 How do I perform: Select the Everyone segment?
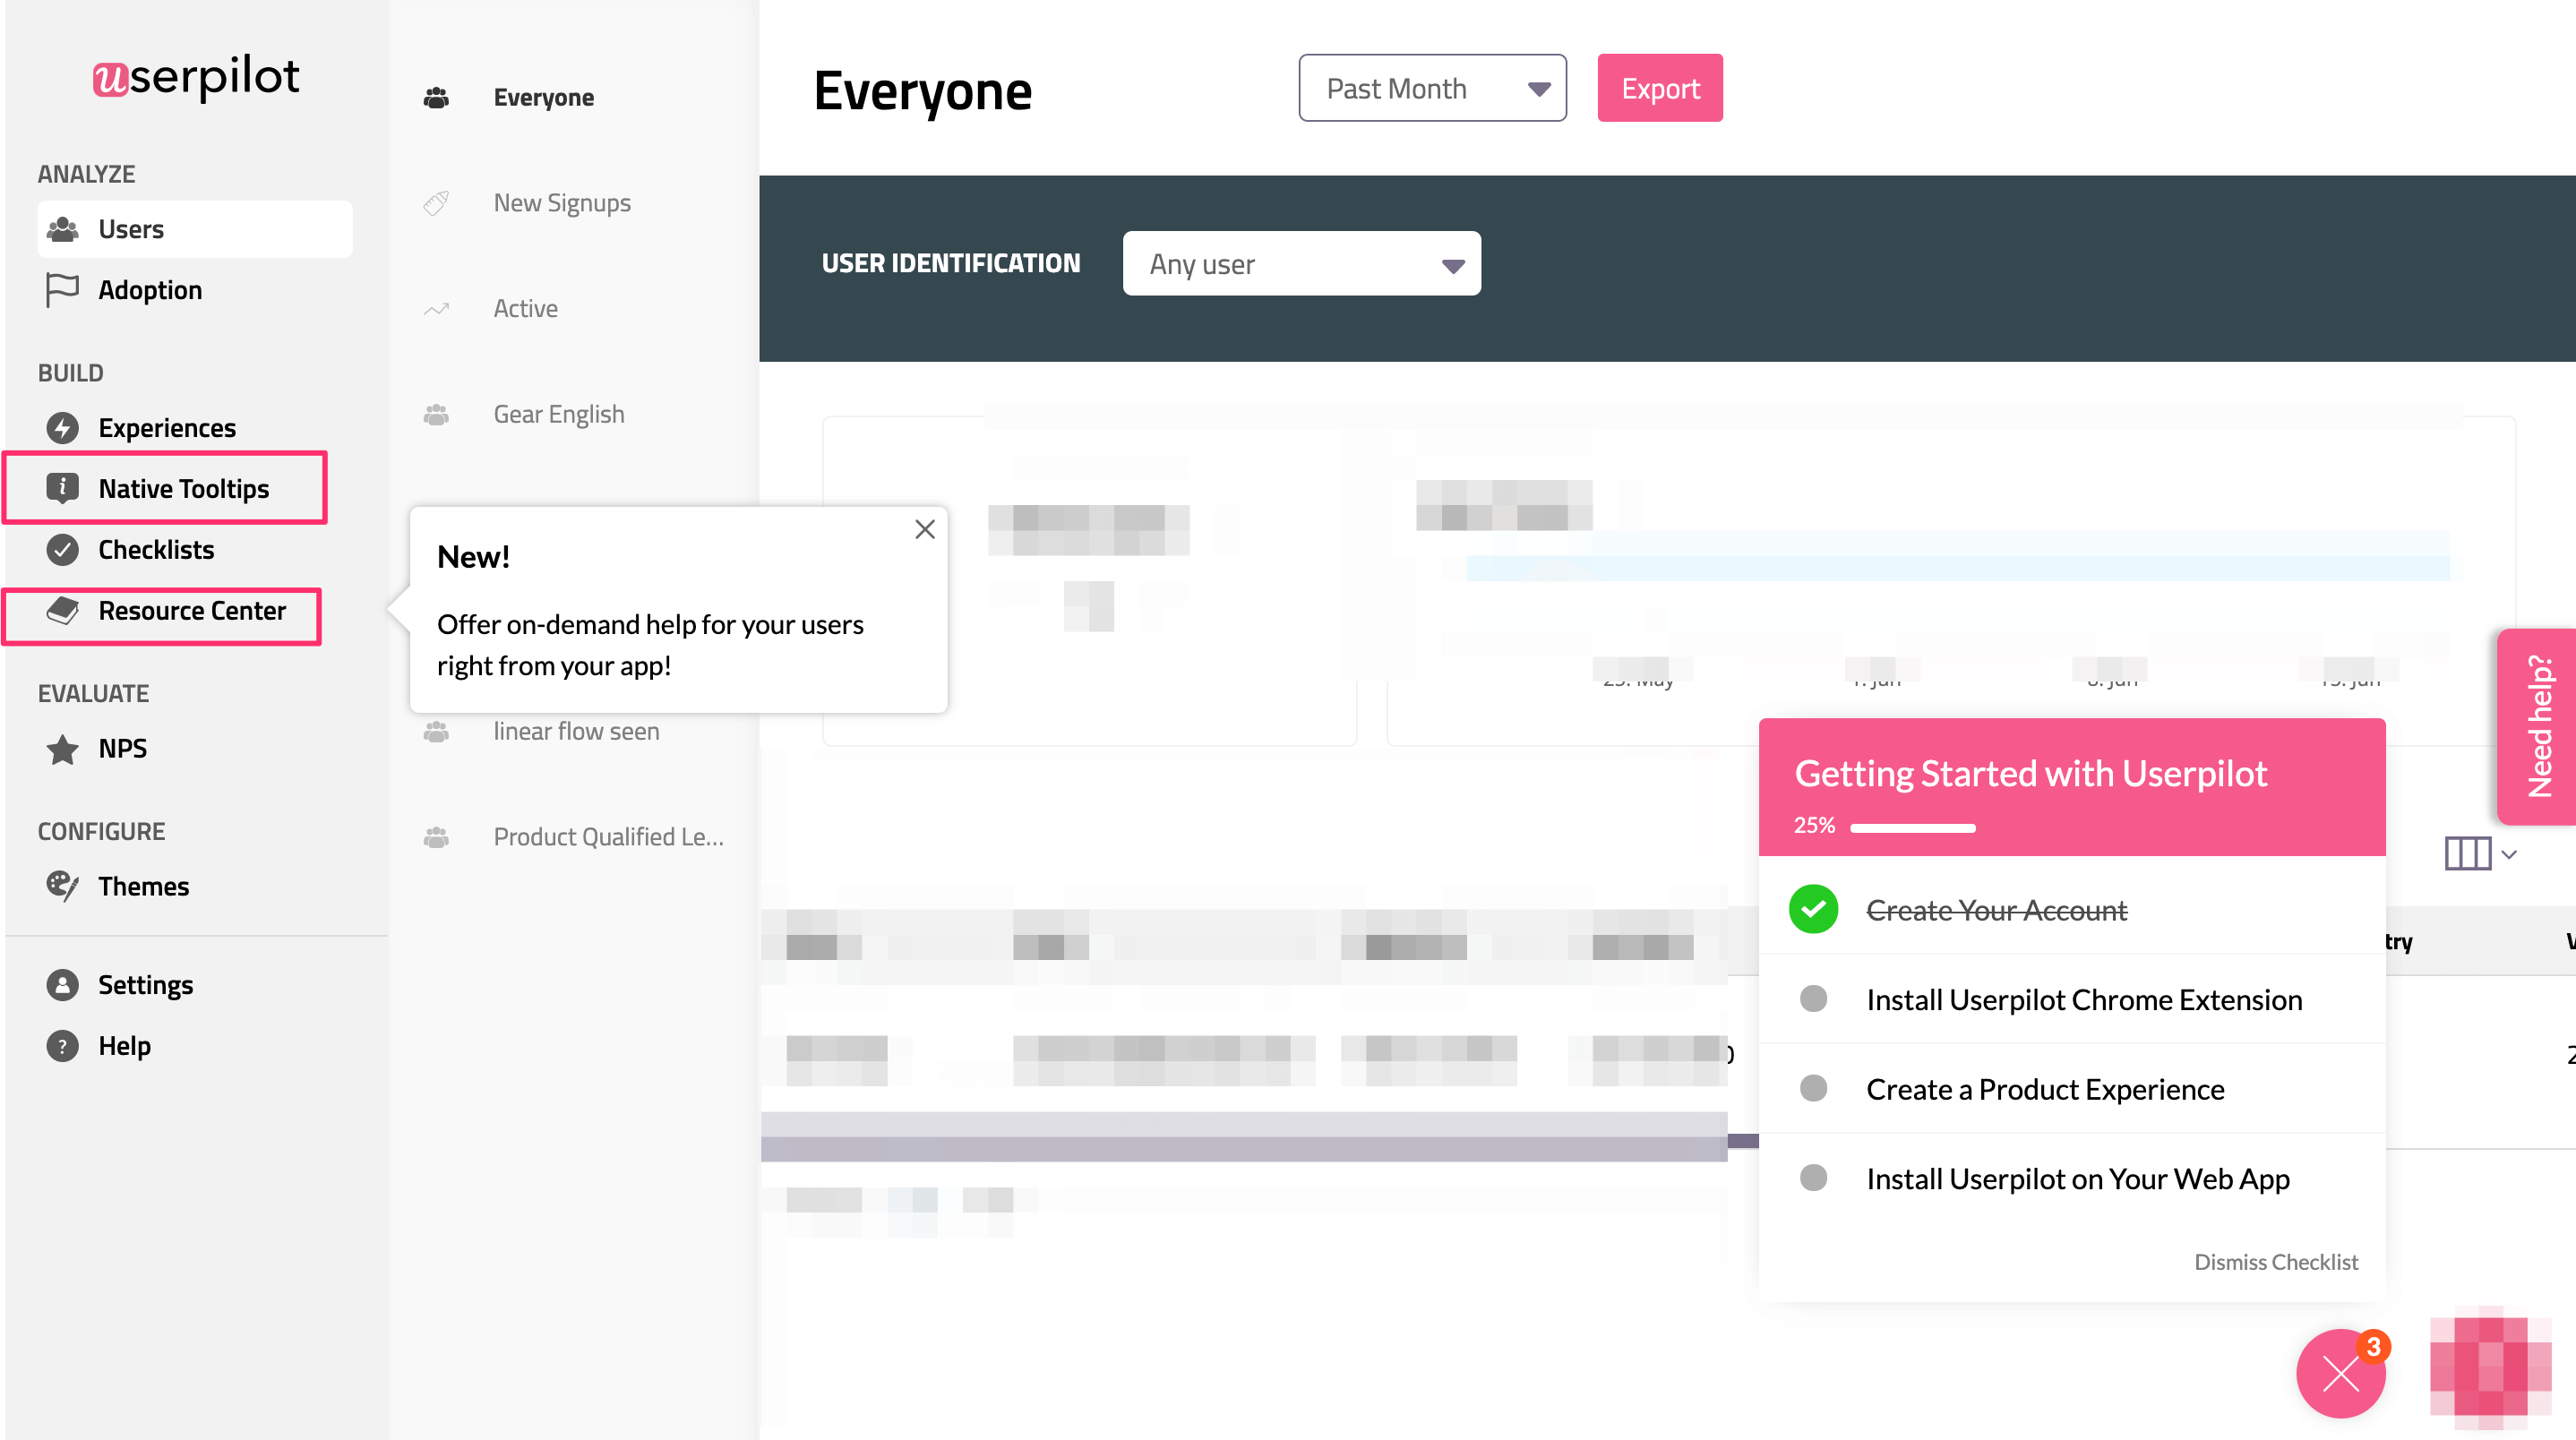544,98
